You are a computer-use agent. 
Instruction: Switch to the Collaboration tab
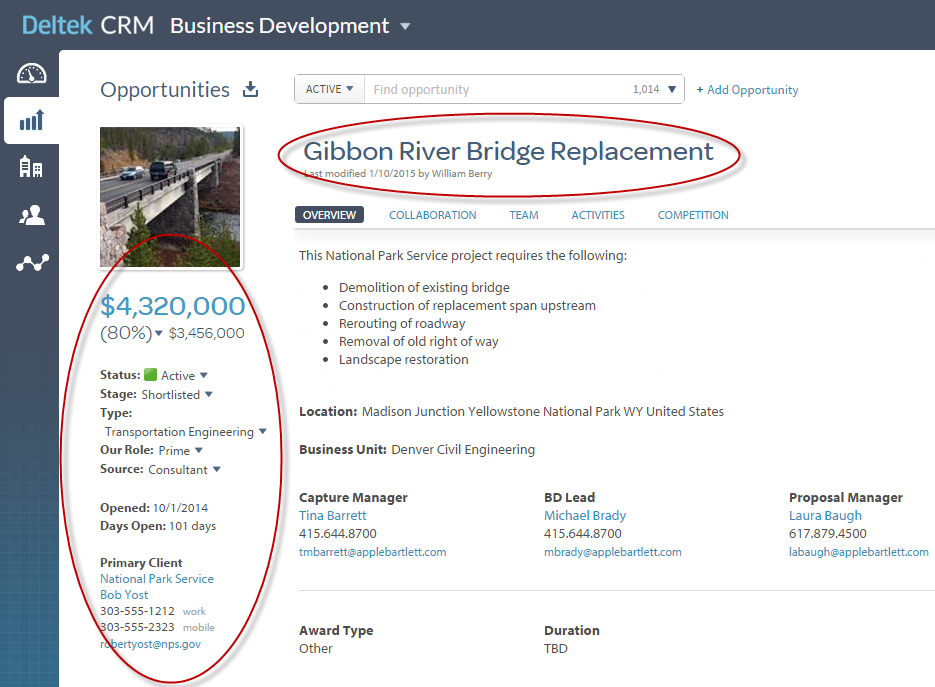coord(432,215)
